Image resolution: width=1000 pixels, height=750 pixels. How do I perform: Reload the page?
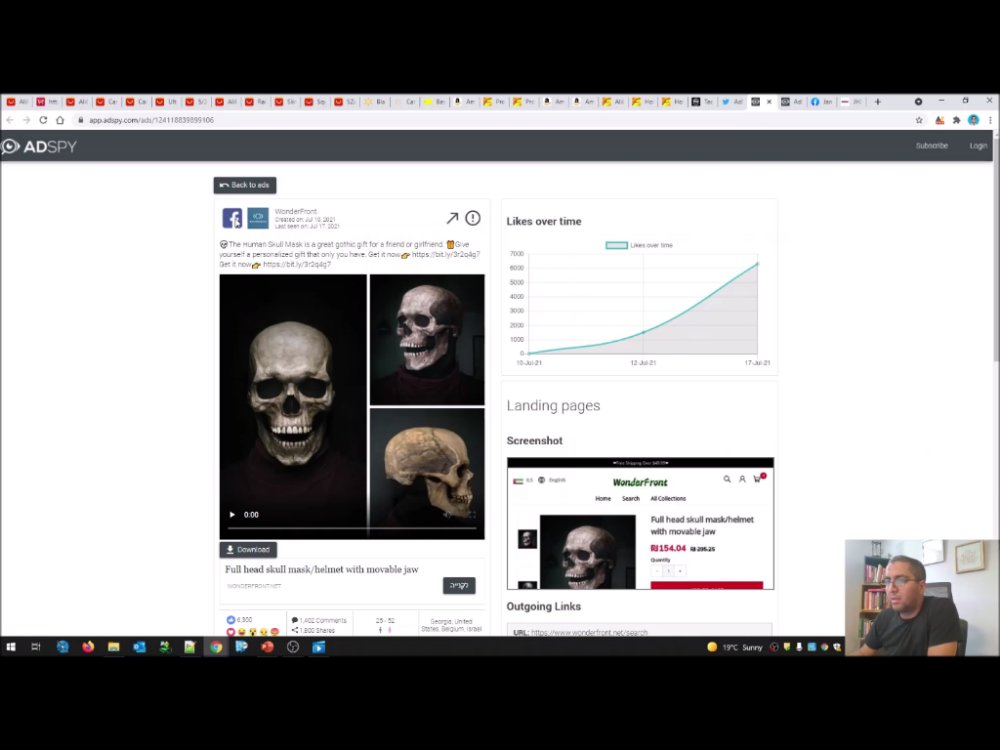coord(43,120)
